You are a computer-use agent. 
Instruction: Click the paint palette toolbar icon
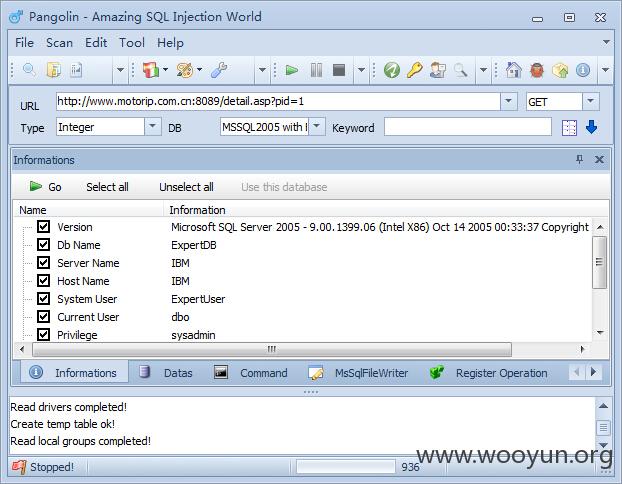coord(185,70)
